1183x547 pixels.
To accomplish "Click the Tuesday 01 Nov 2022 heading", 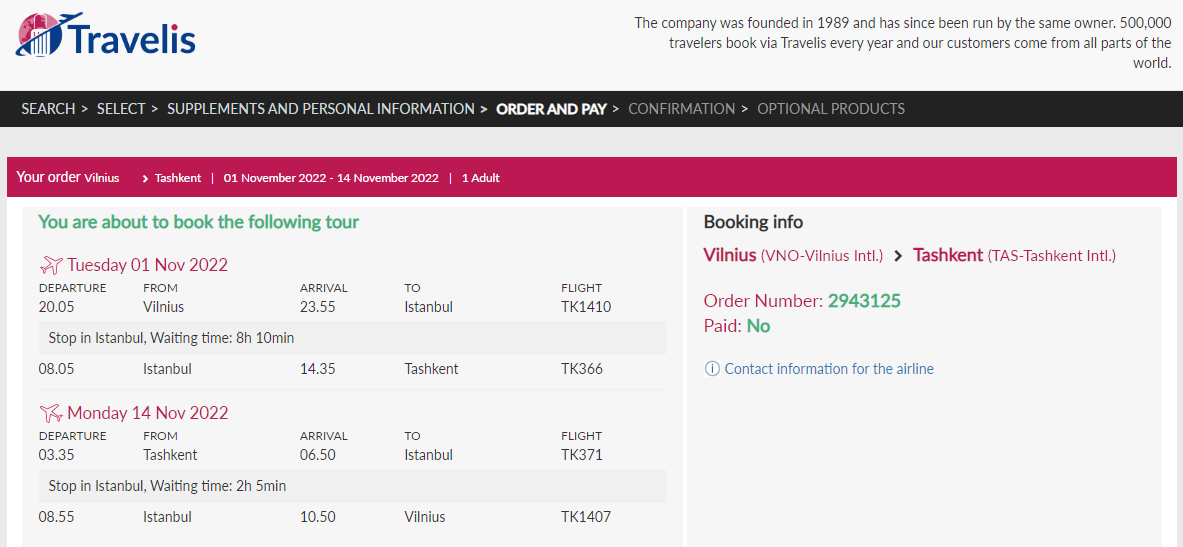I will (x=147, y=265).
